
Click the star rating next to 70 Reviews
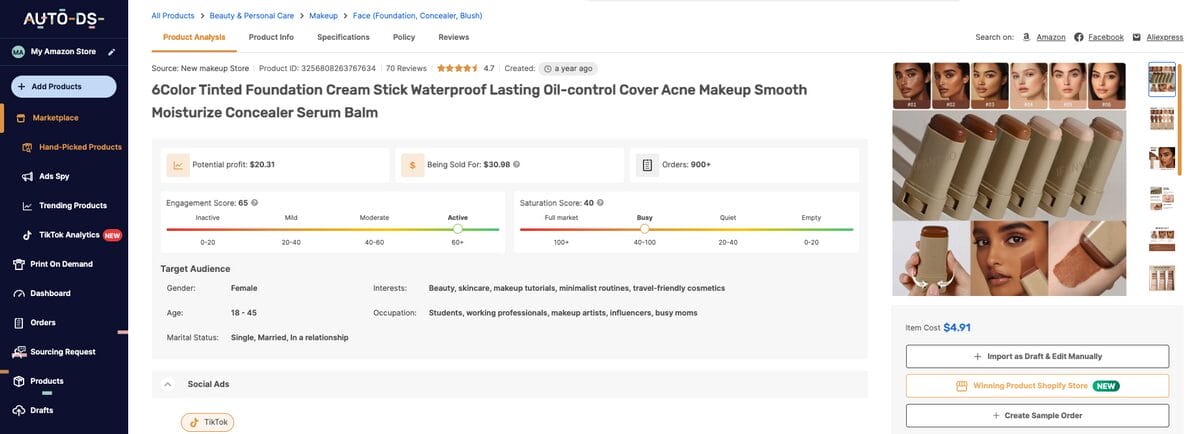tap(457, 68)
